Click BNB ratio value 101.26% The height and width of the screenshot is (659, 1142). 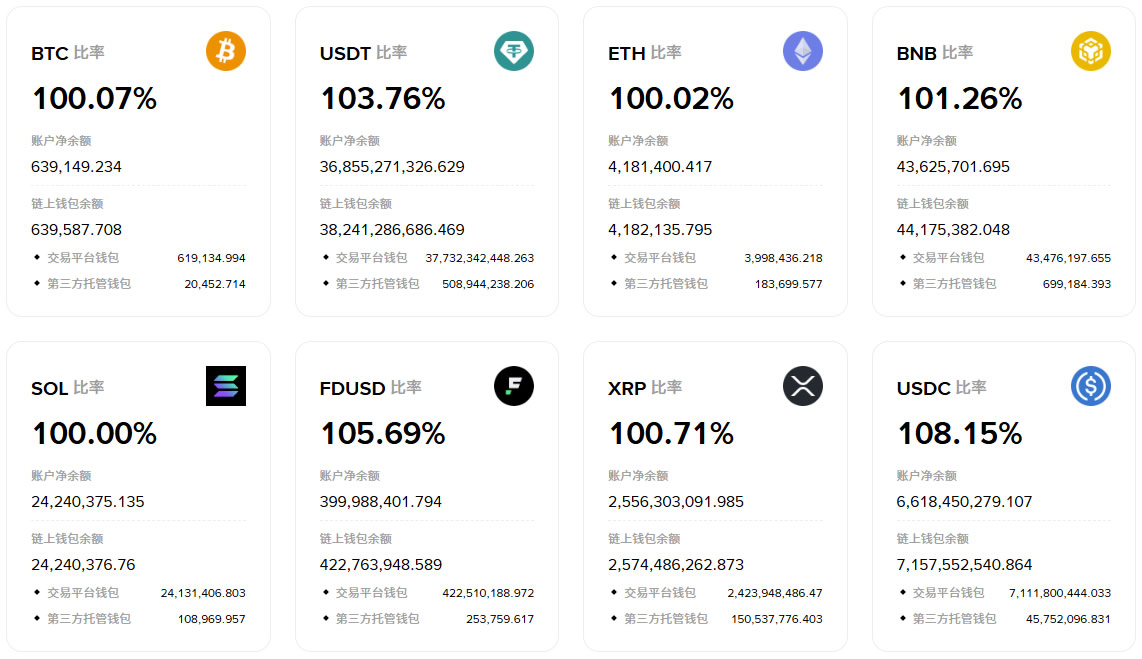(959, 99)
